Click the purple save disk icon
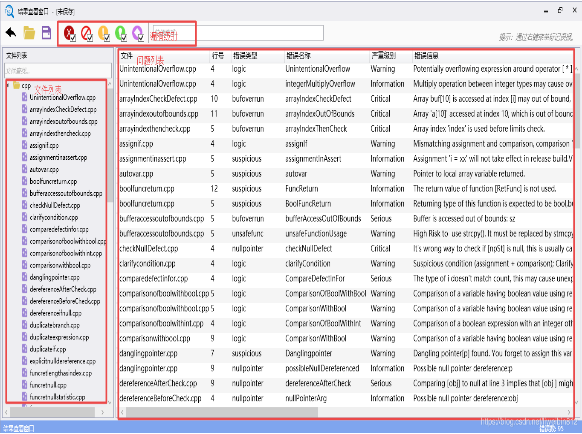This screenshot has height=434, width=582. [46, 33]
